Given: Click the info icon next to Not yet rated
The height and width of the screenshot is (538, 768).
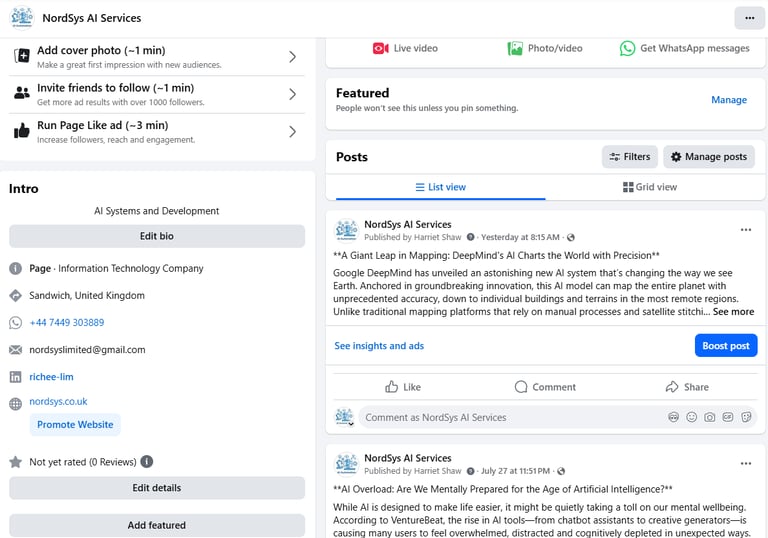Looking at the screenshot, I should (146, 462).
